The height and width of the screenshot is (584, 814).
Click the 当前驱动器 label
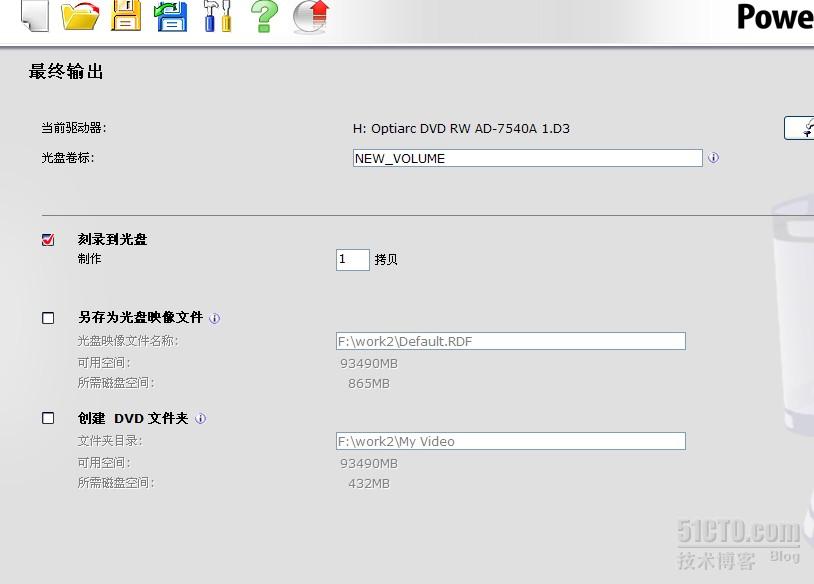74,128
